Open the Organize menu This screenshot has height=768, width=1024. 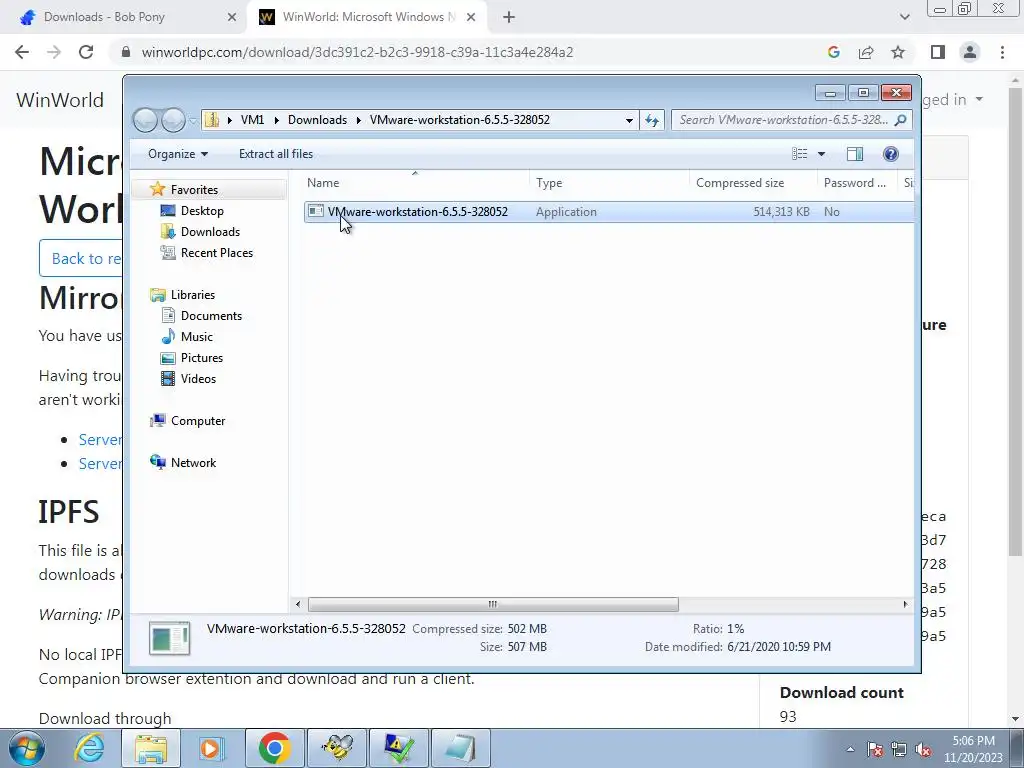[x=178, y=154]
